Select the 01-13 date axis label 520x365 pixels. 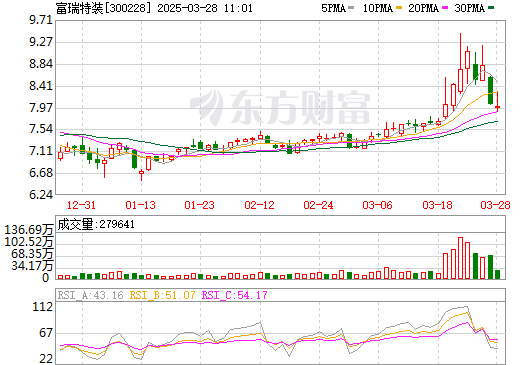point(140,205)
